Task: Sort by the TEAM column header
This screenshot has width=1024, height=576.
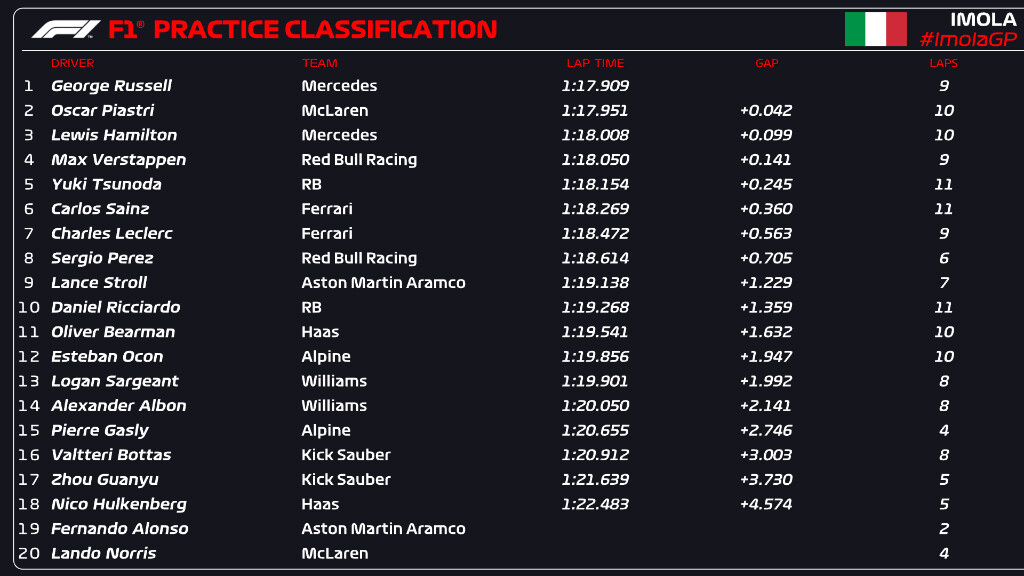Action: coord(320,63)
